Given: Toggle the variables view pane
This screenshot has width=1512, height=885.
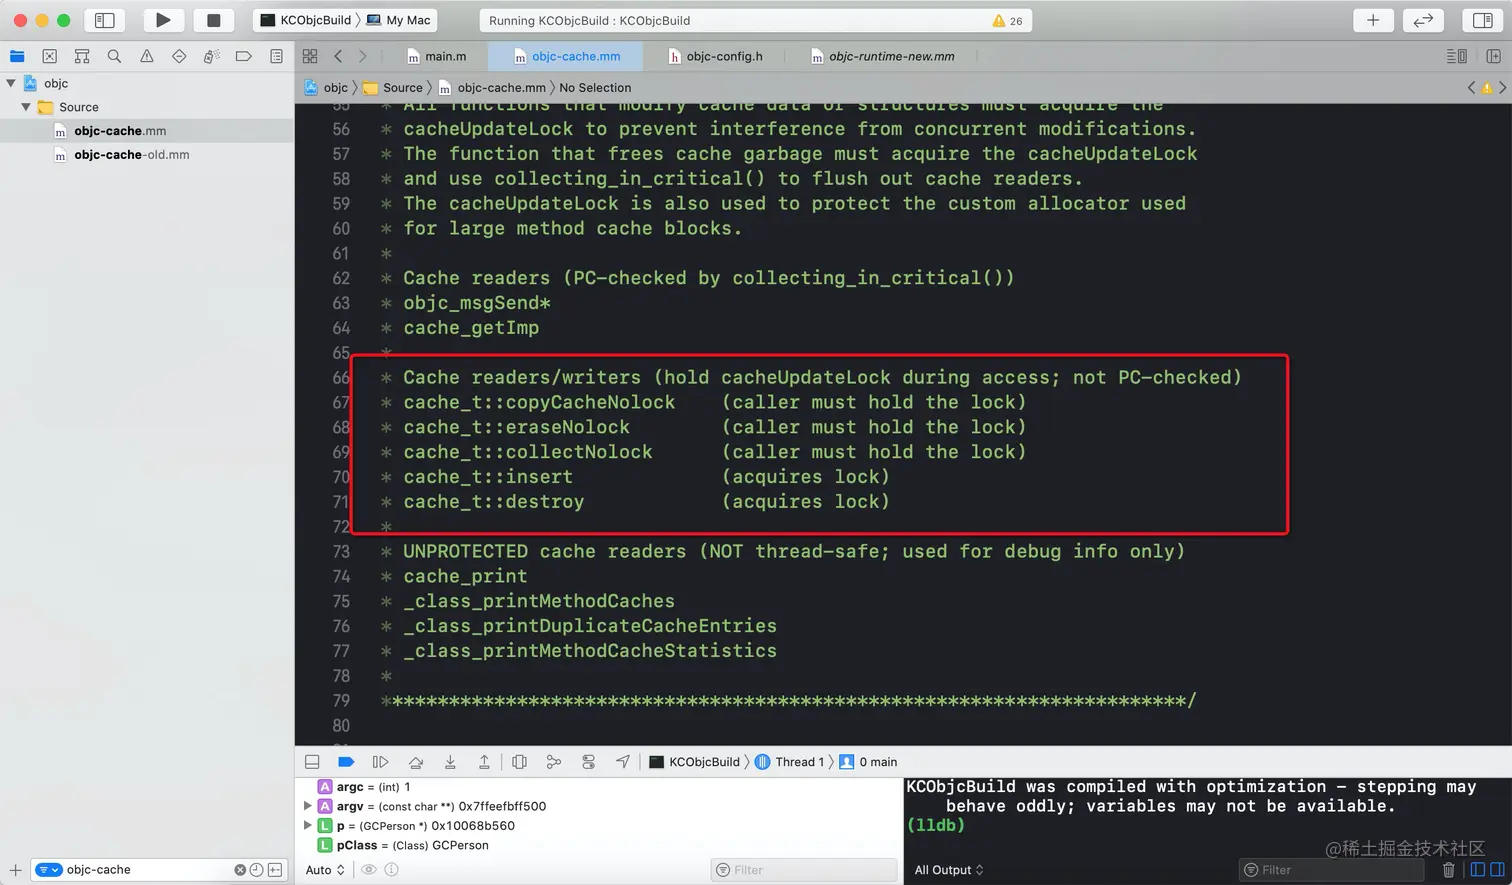Looking at the screenshot, I should (1477, 870).
